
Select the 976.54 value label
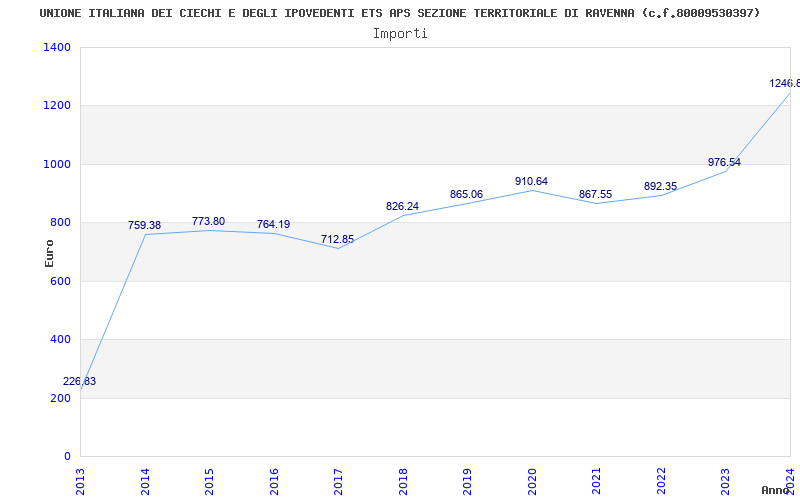[724, 163]
